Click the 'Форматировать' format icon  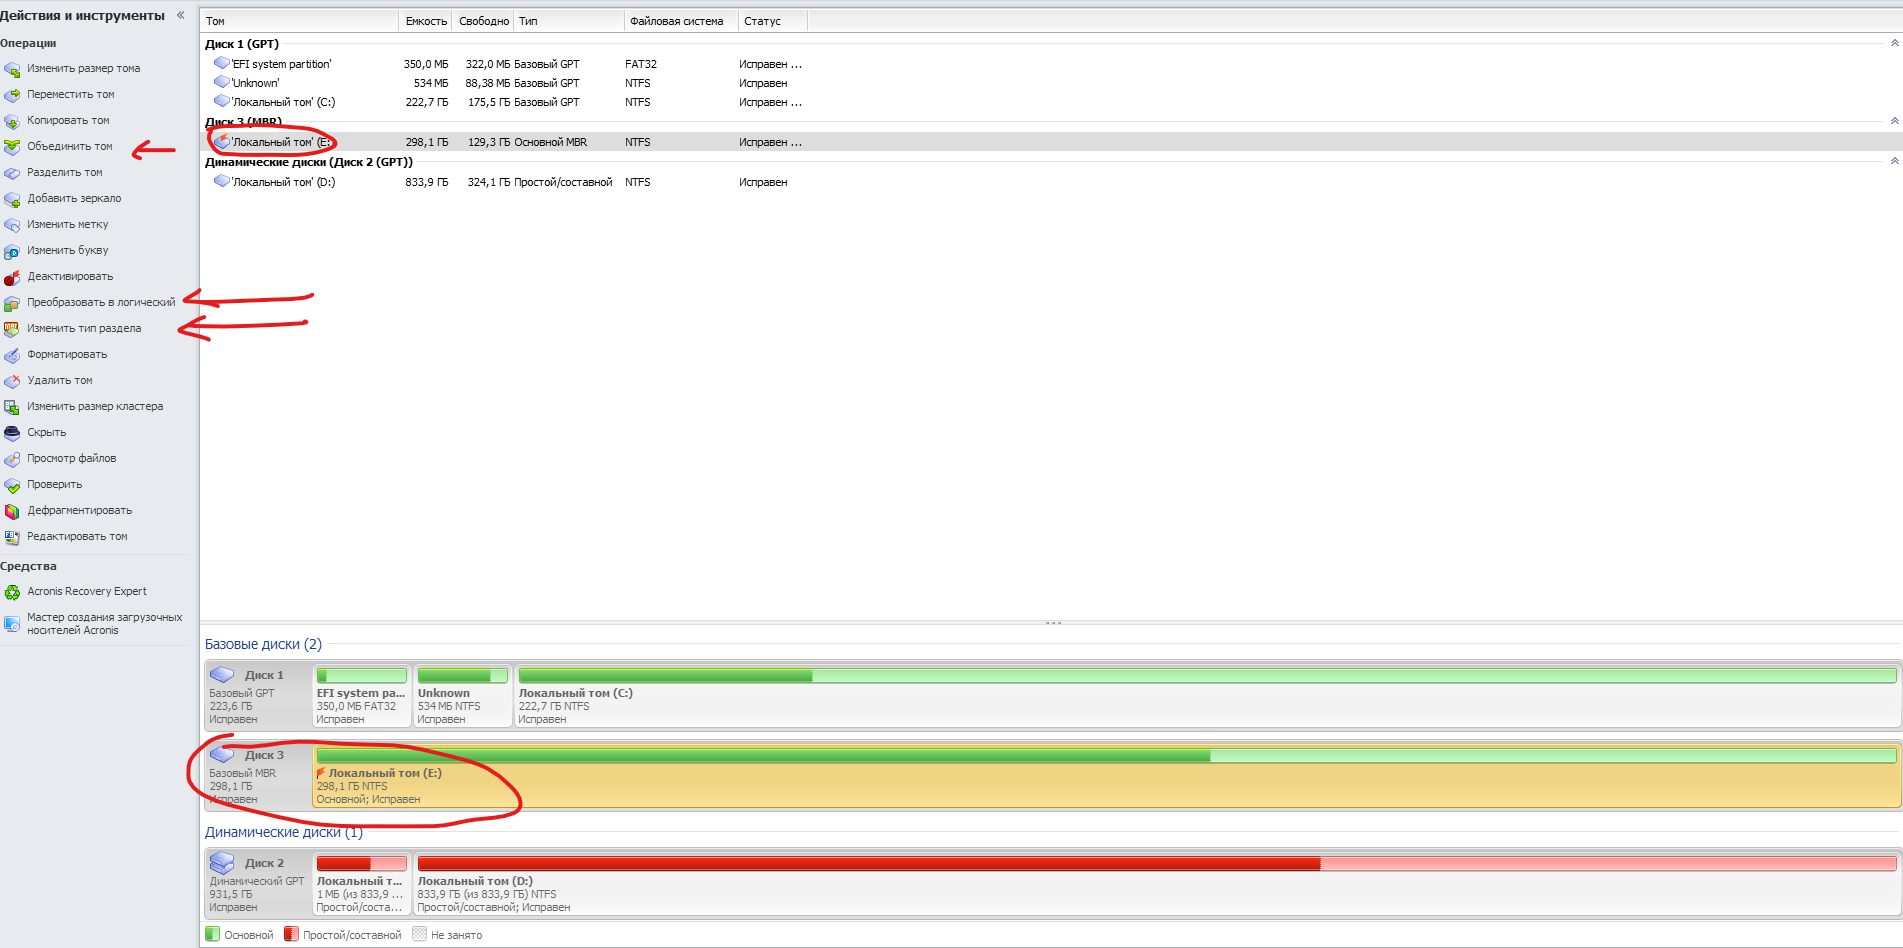[12, 355]
